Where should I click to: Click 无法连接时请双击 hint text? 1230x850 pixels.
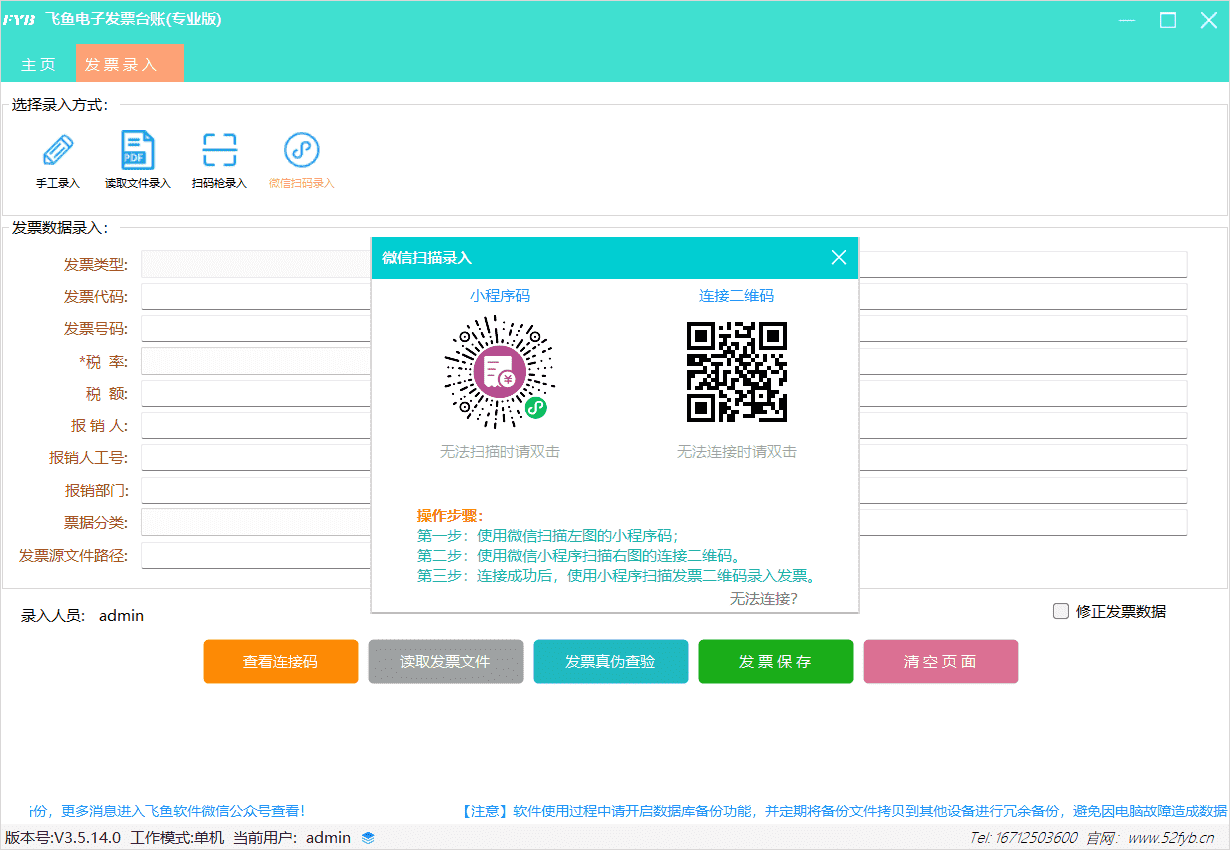coord(737,452)
